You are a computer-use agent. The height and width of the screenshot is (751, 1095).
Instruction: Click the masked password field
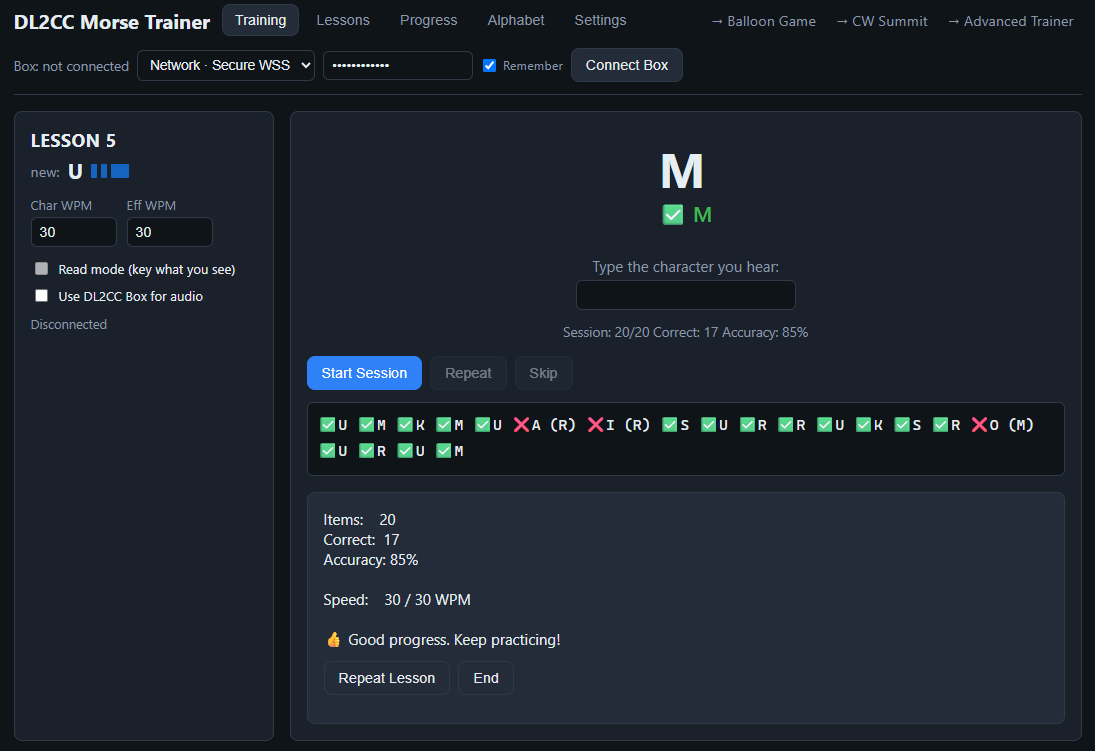[397, 66]
